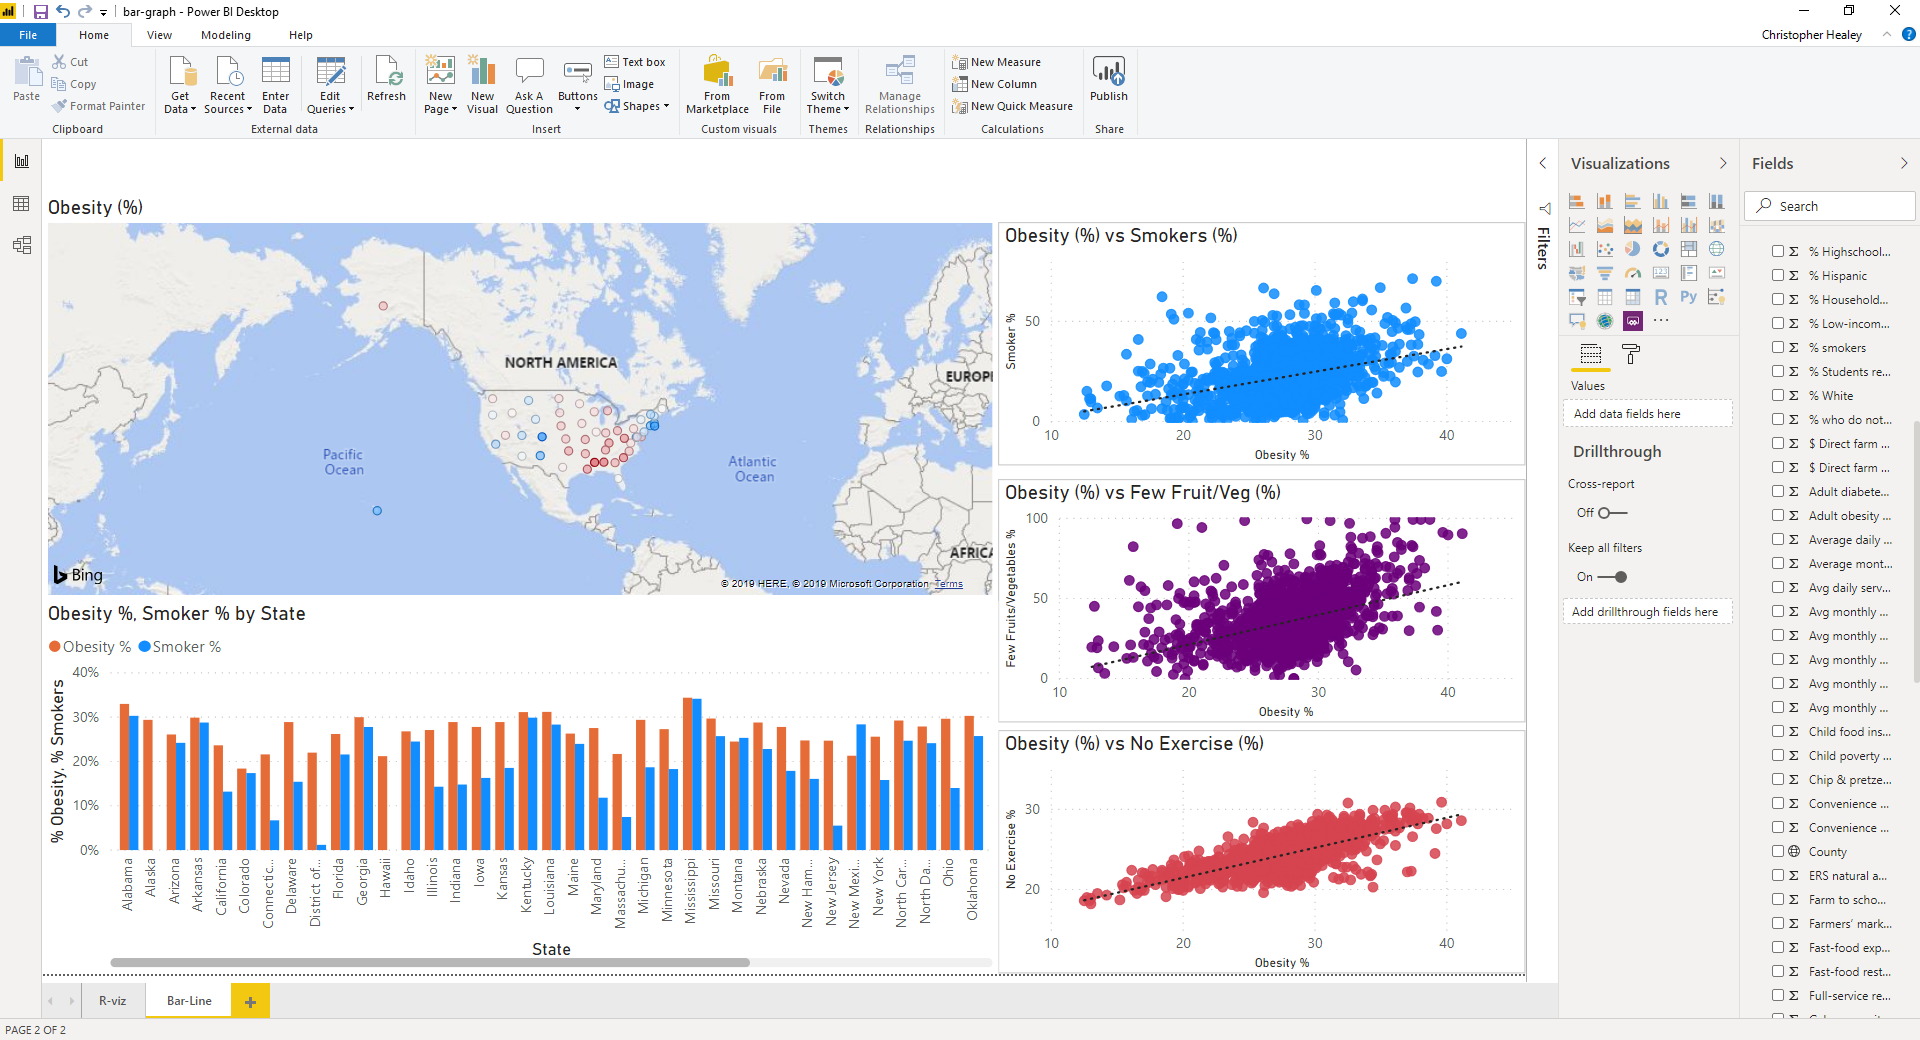Check the % Hispanic field
The width and height of the screenshot is (1920, 1040).
point(1778,275)
